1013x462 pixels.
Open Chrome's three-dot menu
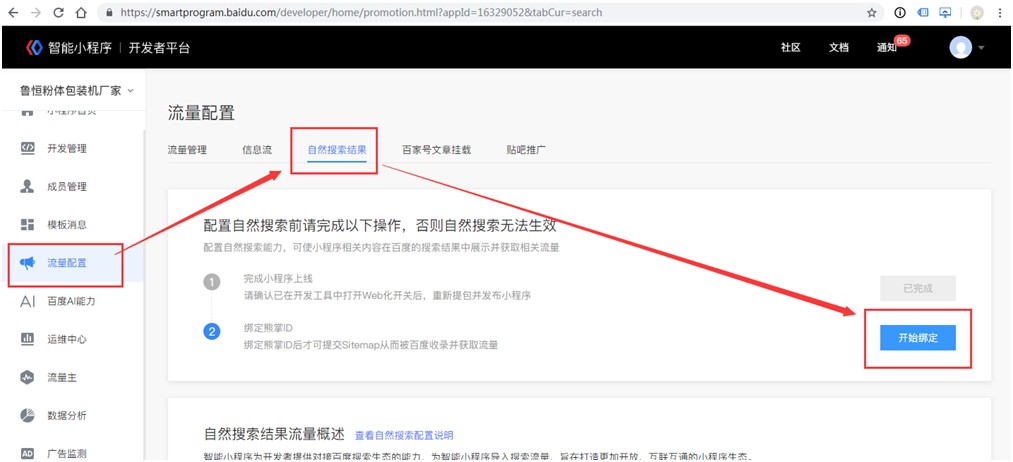coord(1000,13)
